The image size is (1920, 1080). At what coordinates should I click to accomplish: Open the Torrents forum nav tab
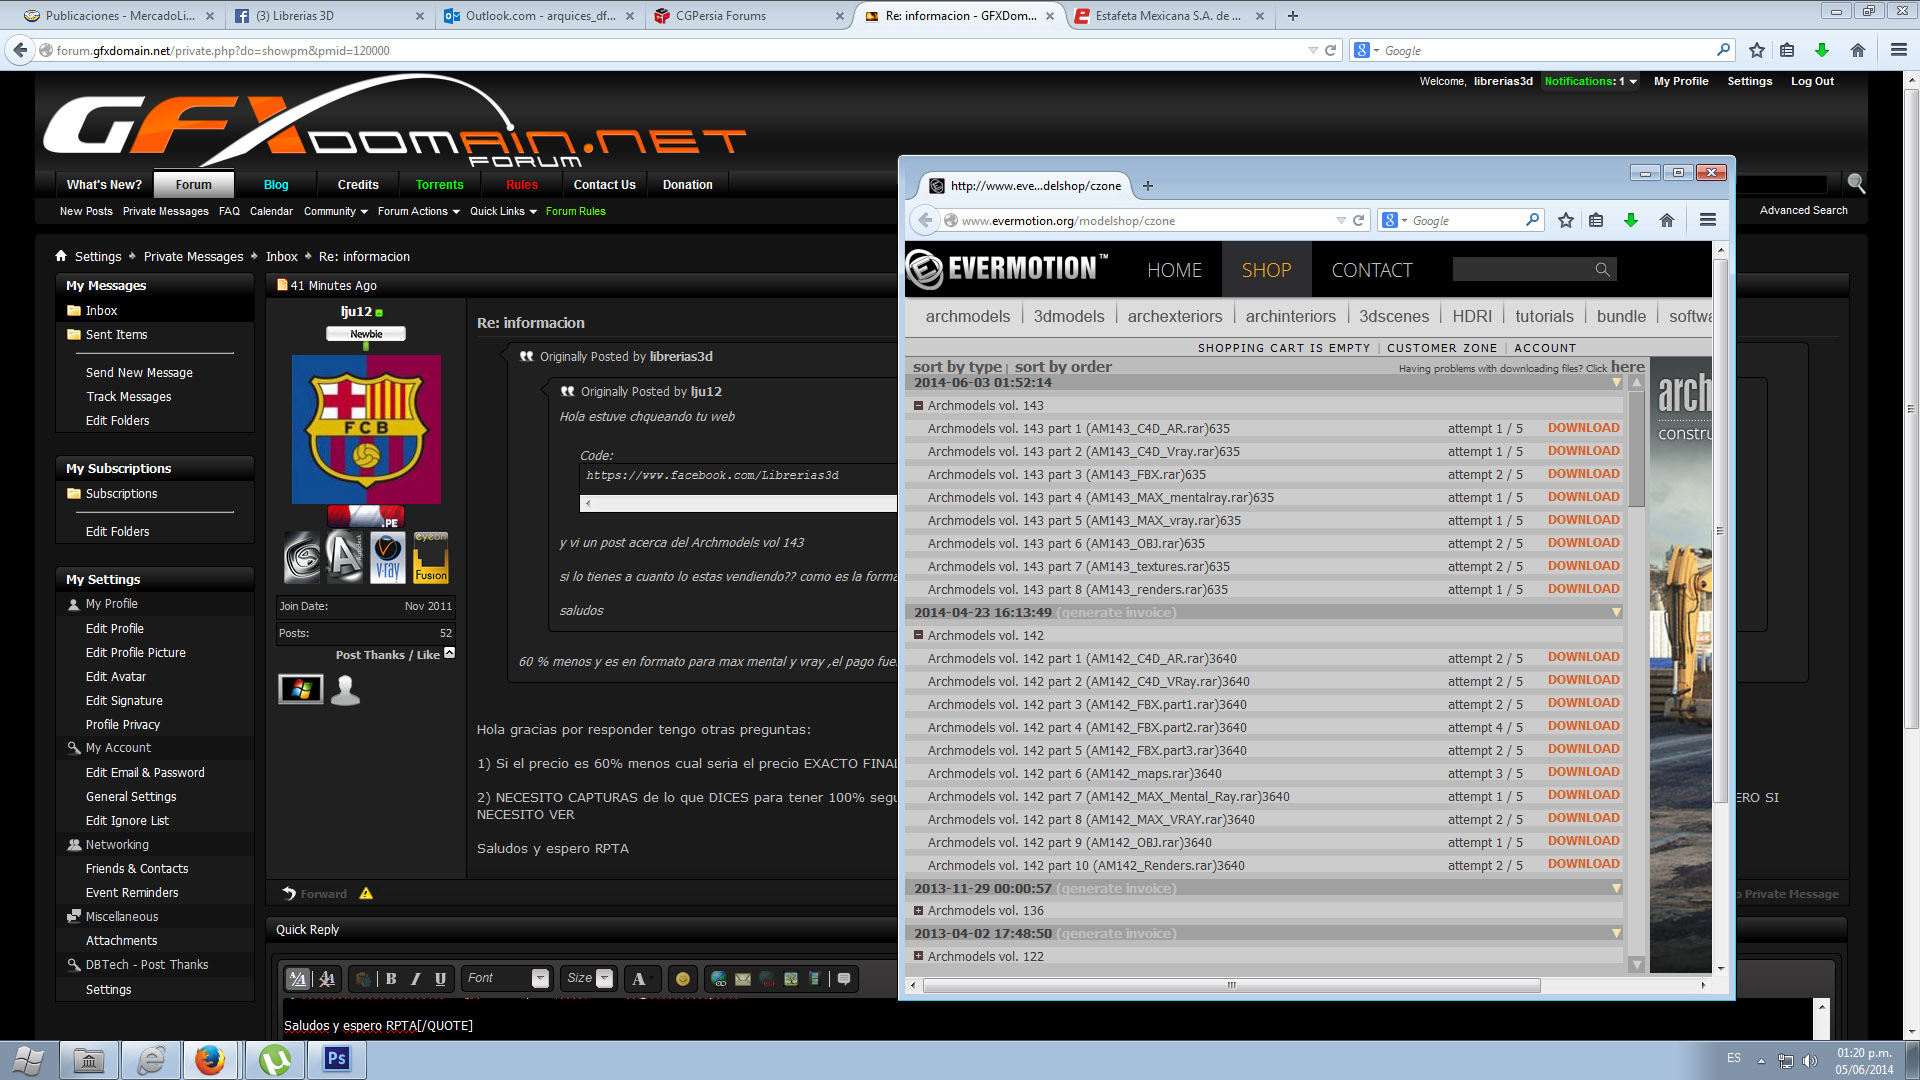439,185
